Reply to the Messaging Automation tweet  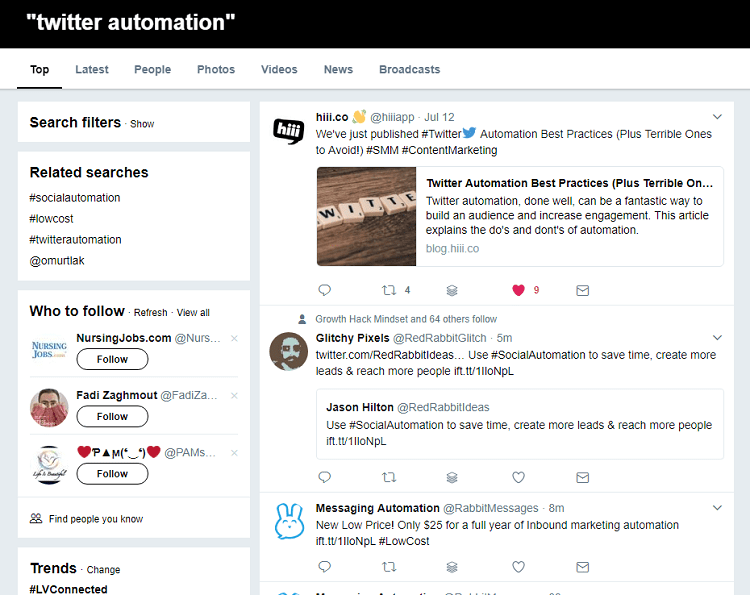pyautogui.click(x=324, y=567)
